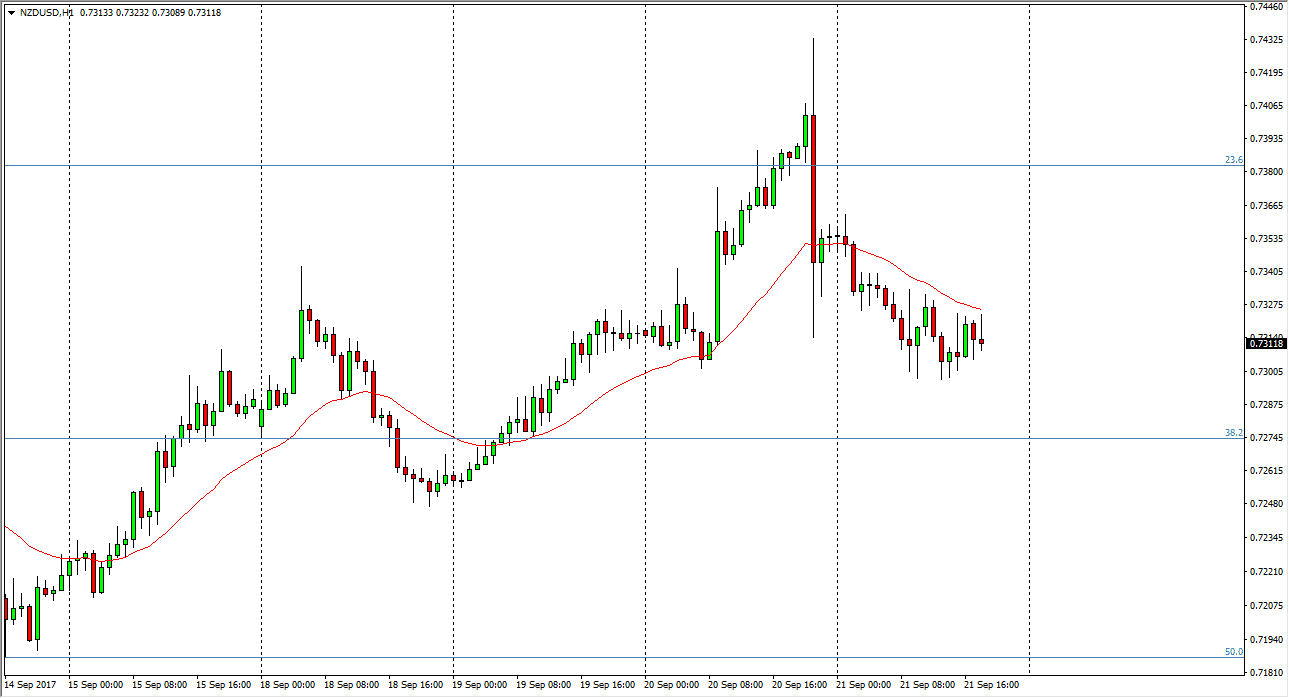Click the triangle arrow beside NZDUSD,H1
1289x698 pixels.
[x=10, y=13]
